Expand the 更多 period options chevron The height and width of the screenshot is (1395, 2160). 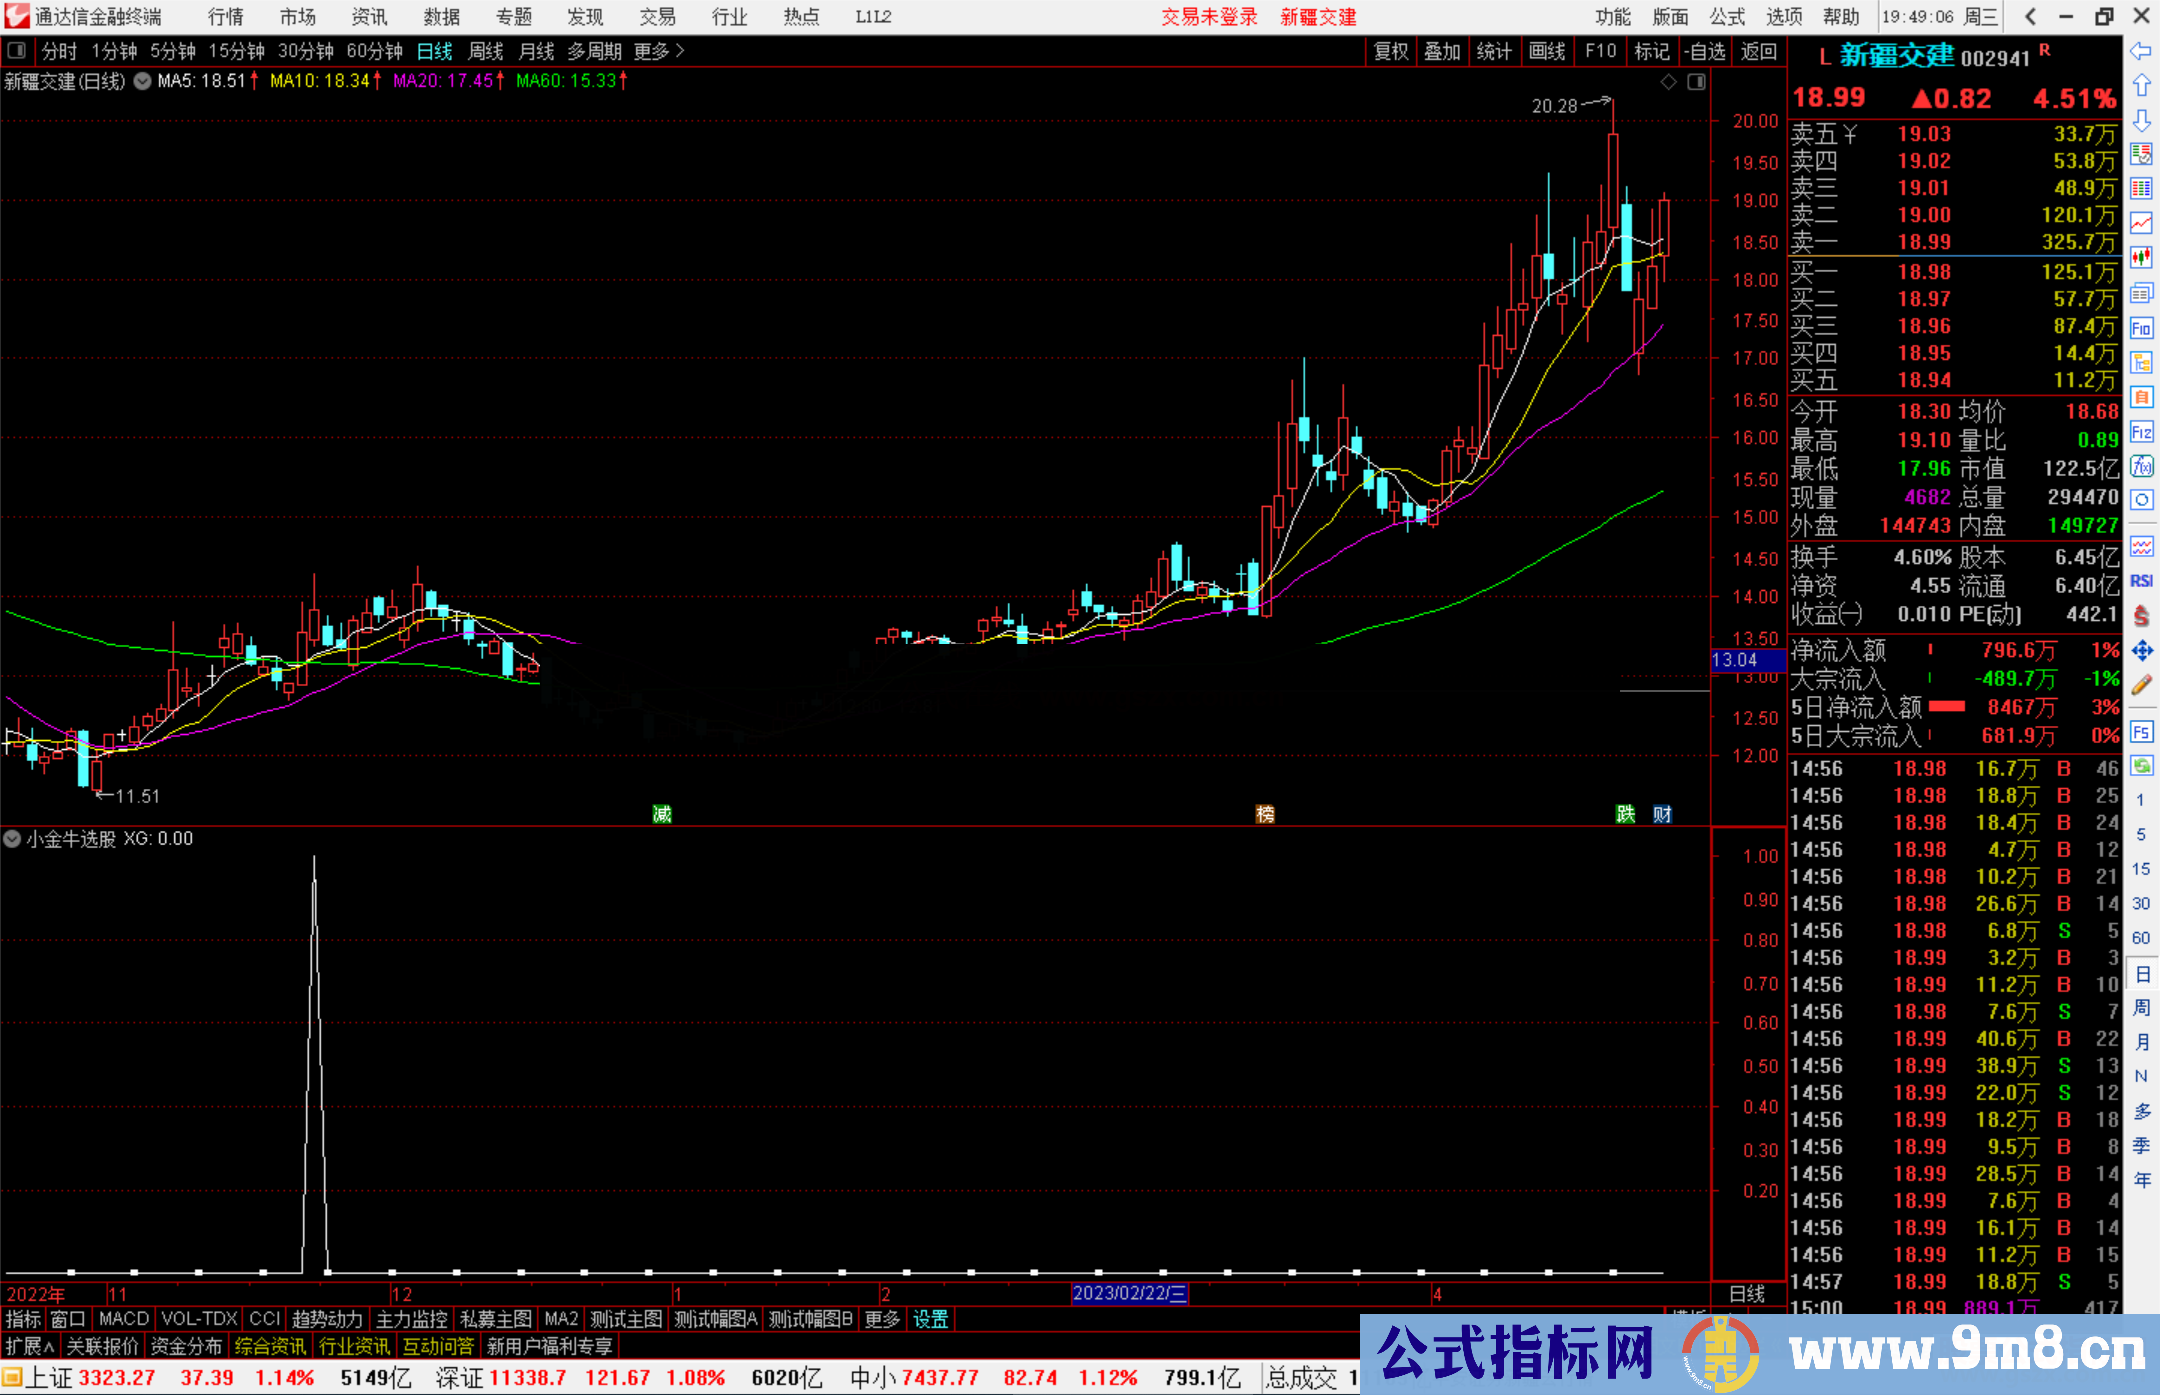tap(680, 51)
